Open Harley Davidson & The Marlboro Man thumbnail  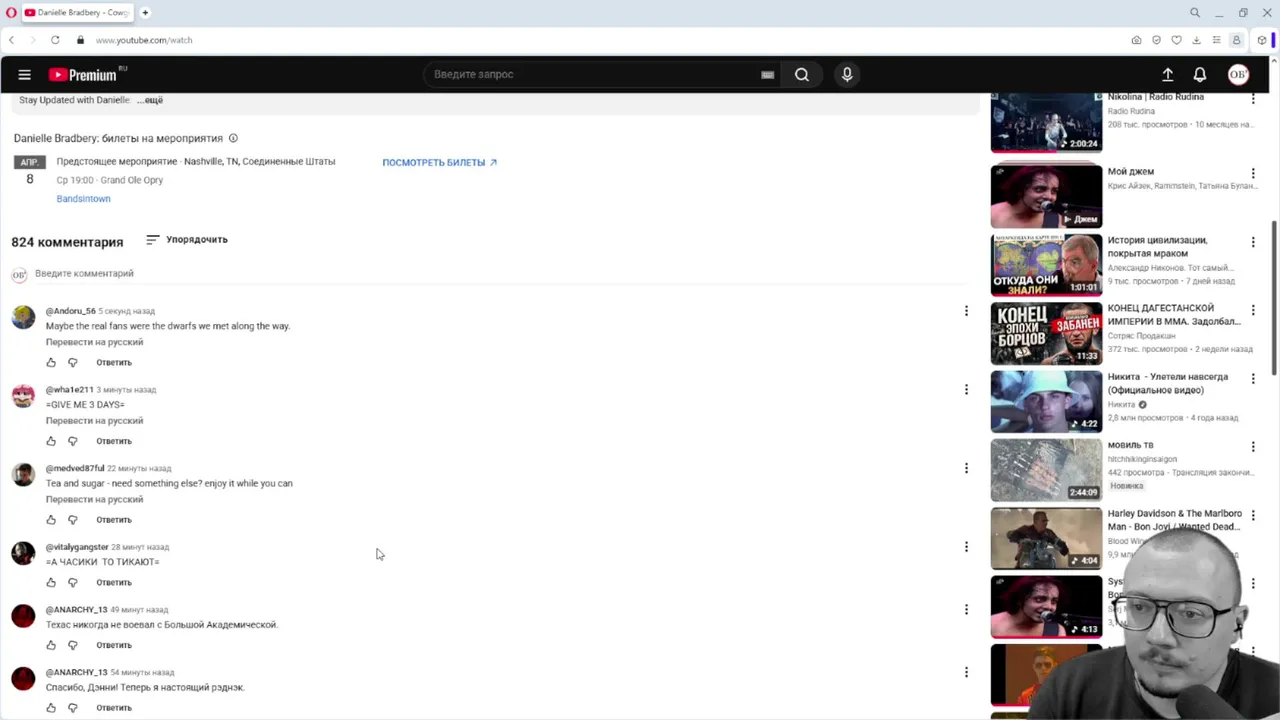1046,538
